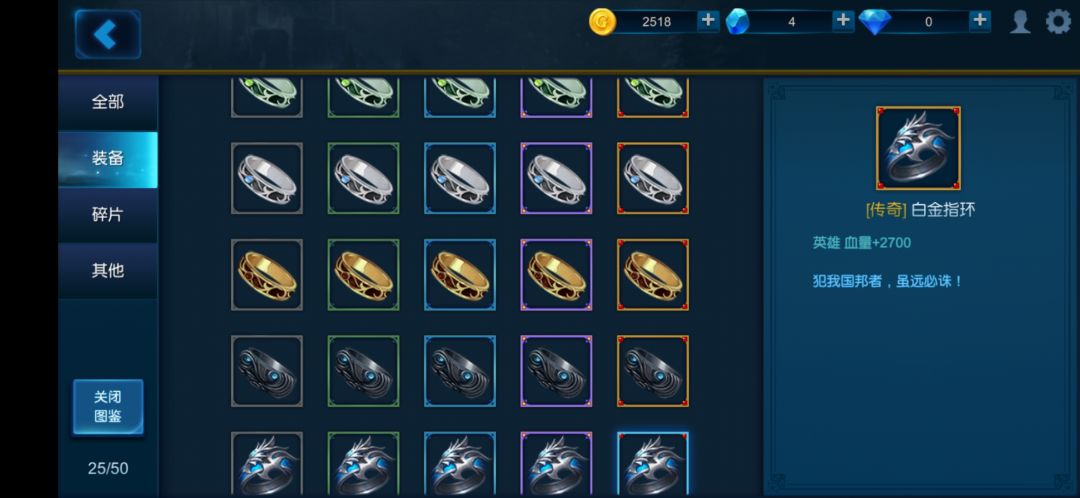Click the 白金指环 preview image

pyautogui.click(x=918, y=148)
